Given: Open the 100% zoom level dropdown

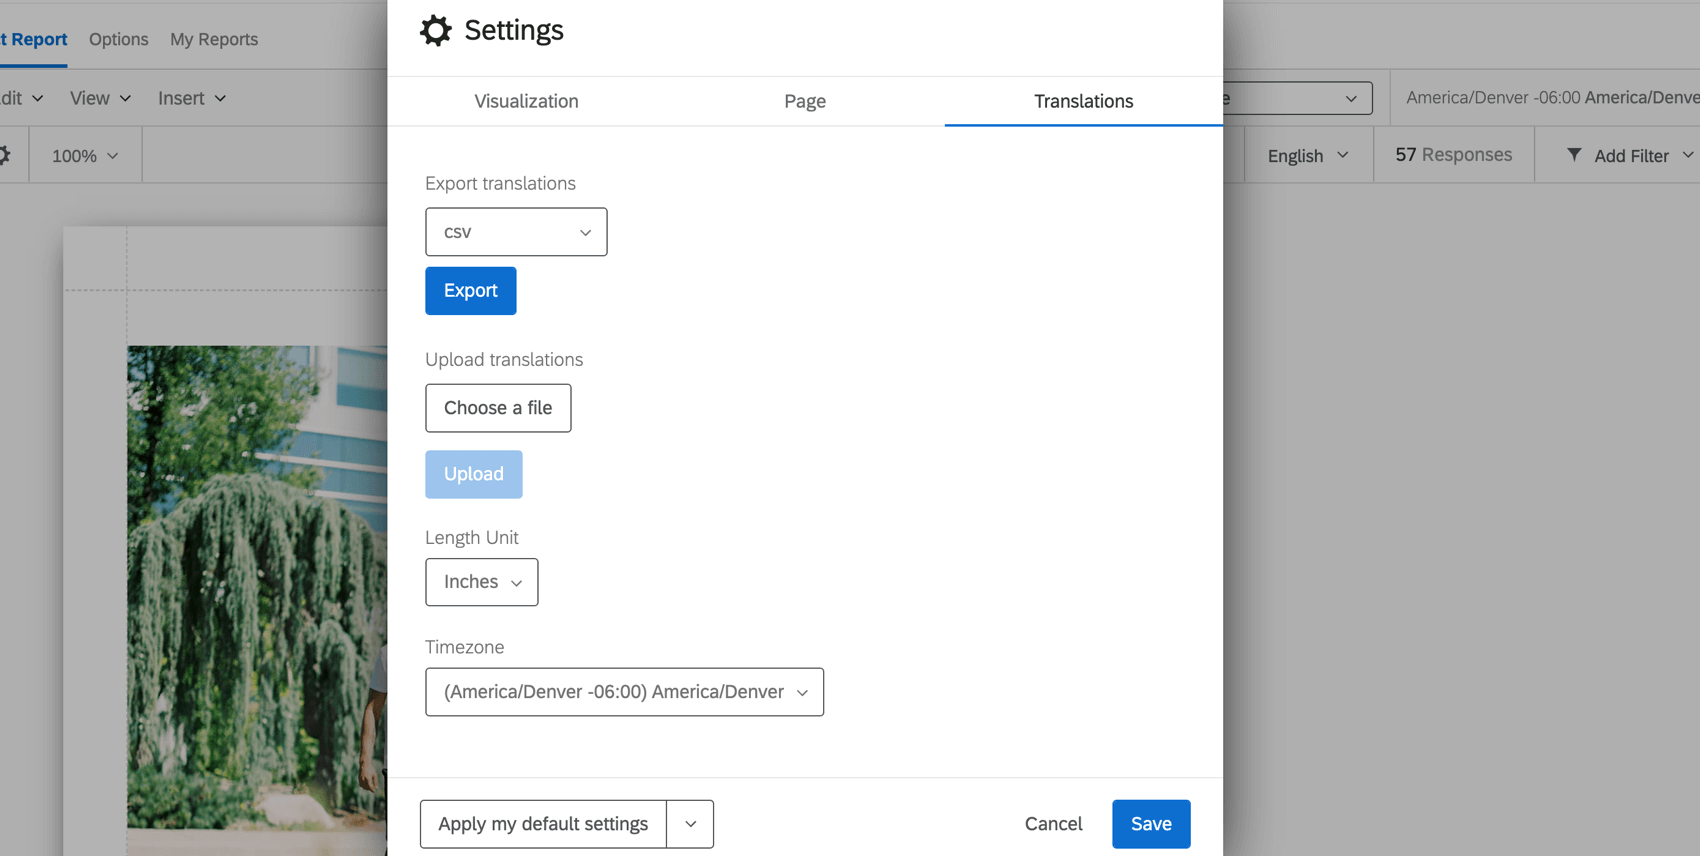Looking at the screenshot, I should point(85,155).
